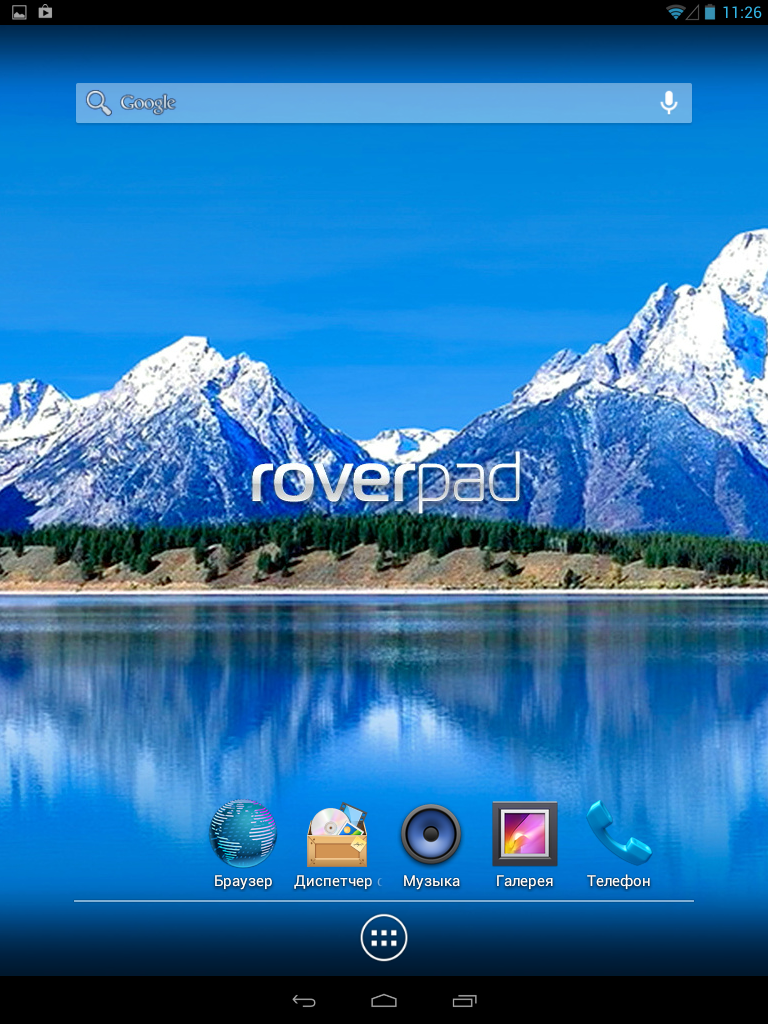Tap the image notification icon
The width and height of the screenshot is (768, 1024).
(19, 12)
